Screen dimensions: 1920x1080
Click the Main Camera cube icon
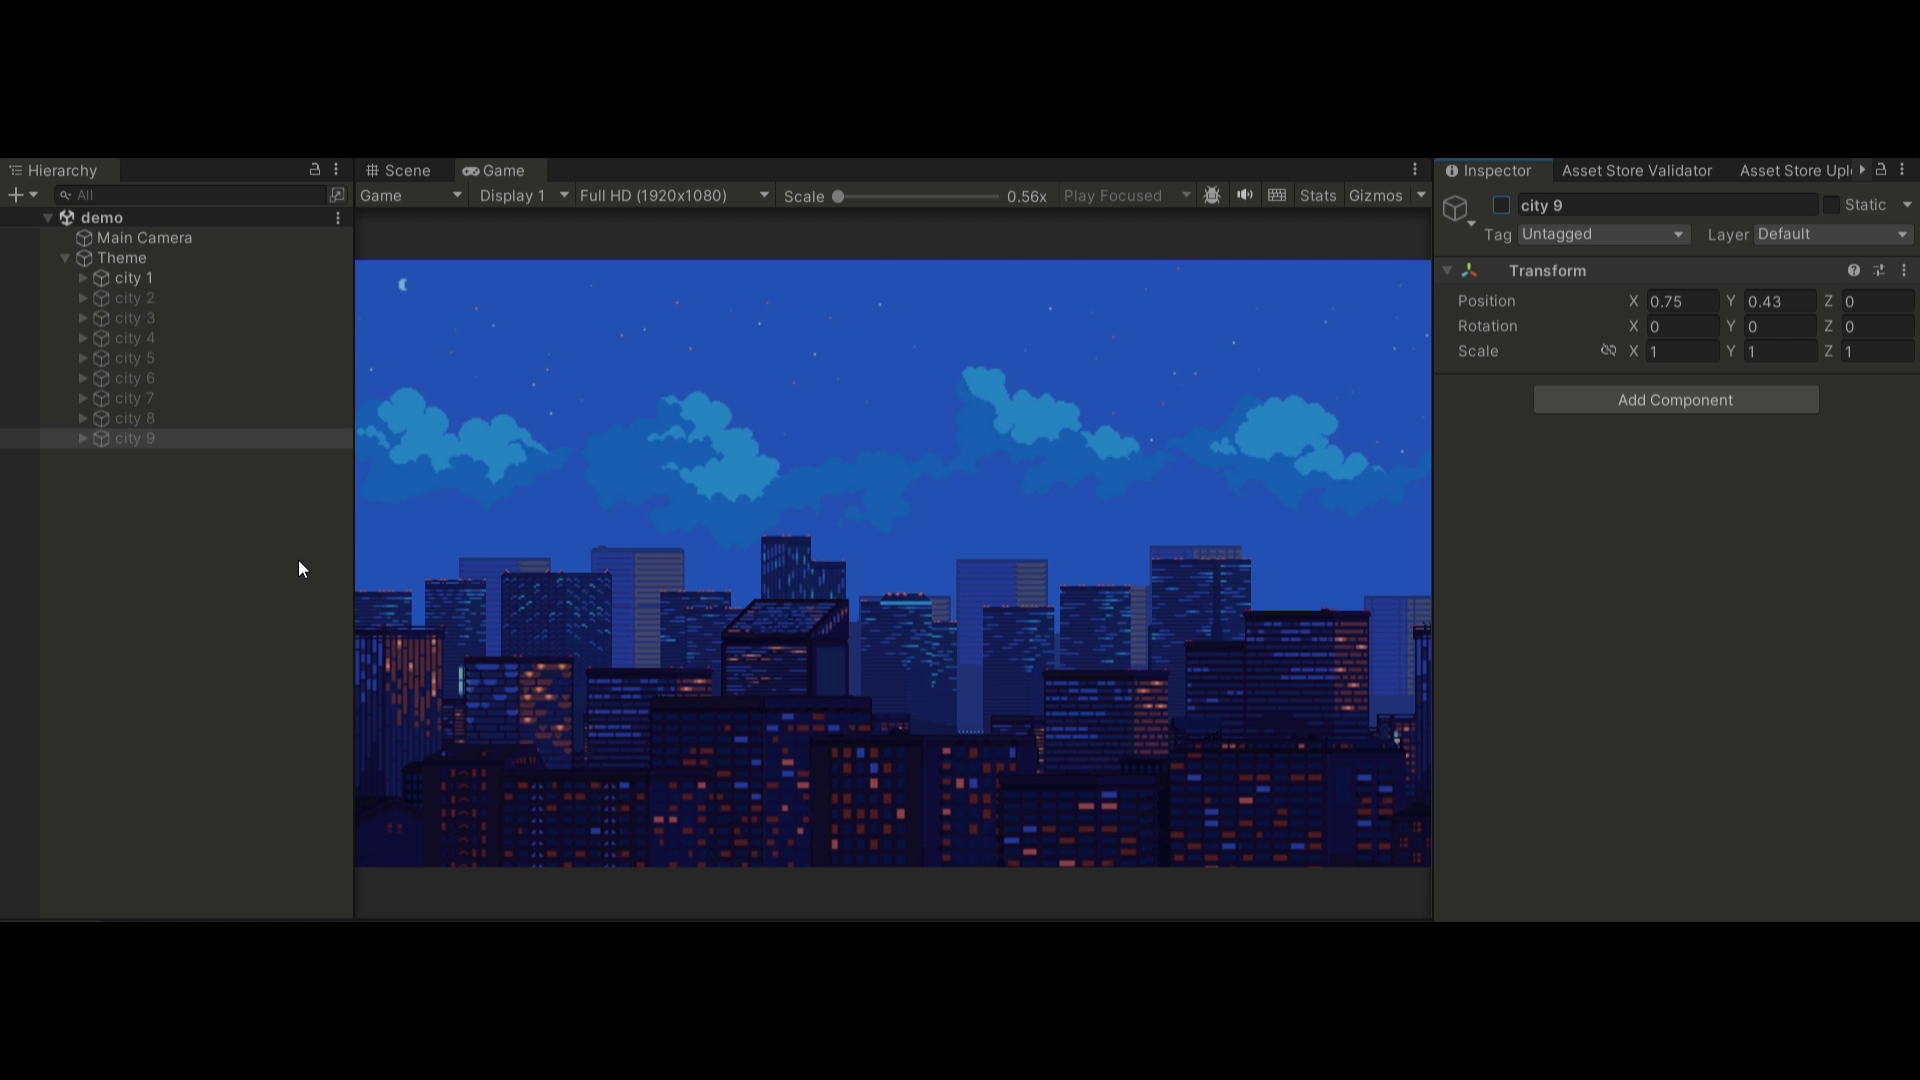(x=84, y=238)
